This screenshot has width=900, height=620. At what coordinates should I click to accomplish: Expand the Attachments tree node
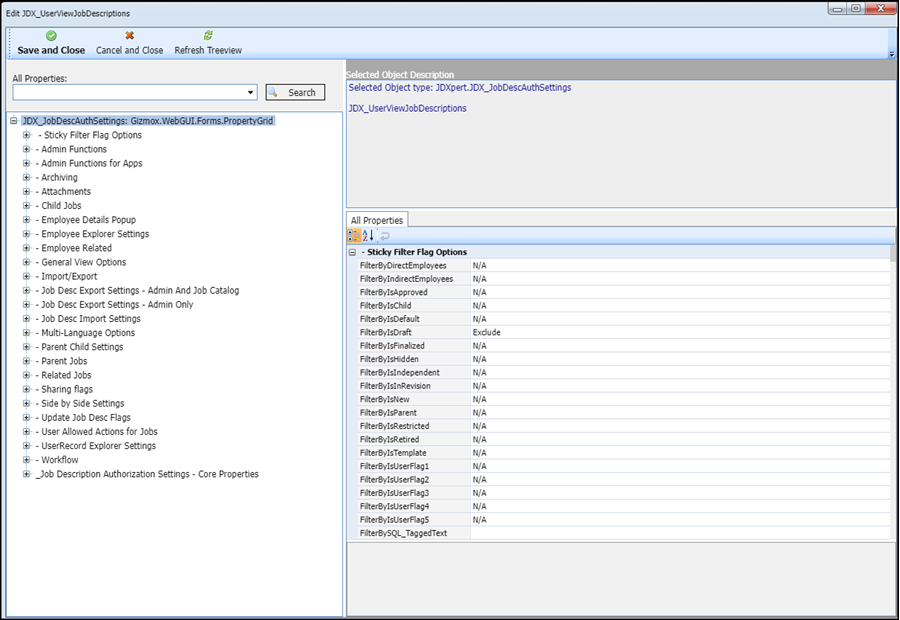tap(26, 191)
